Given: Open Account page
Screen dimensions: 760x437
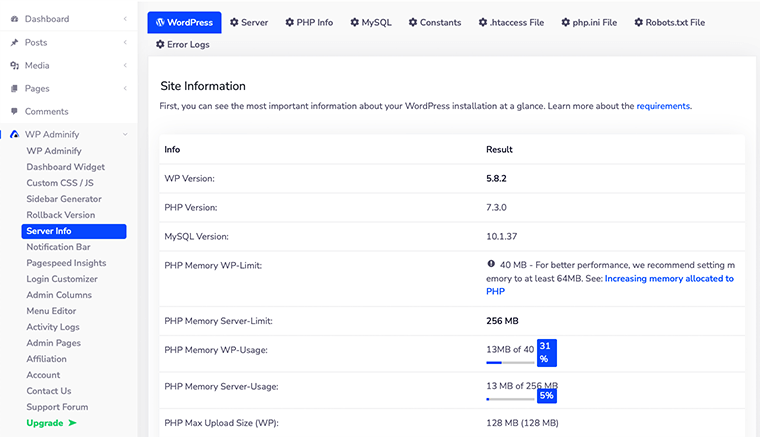Looking at the screenshot, I should click(x=43, y=375).
